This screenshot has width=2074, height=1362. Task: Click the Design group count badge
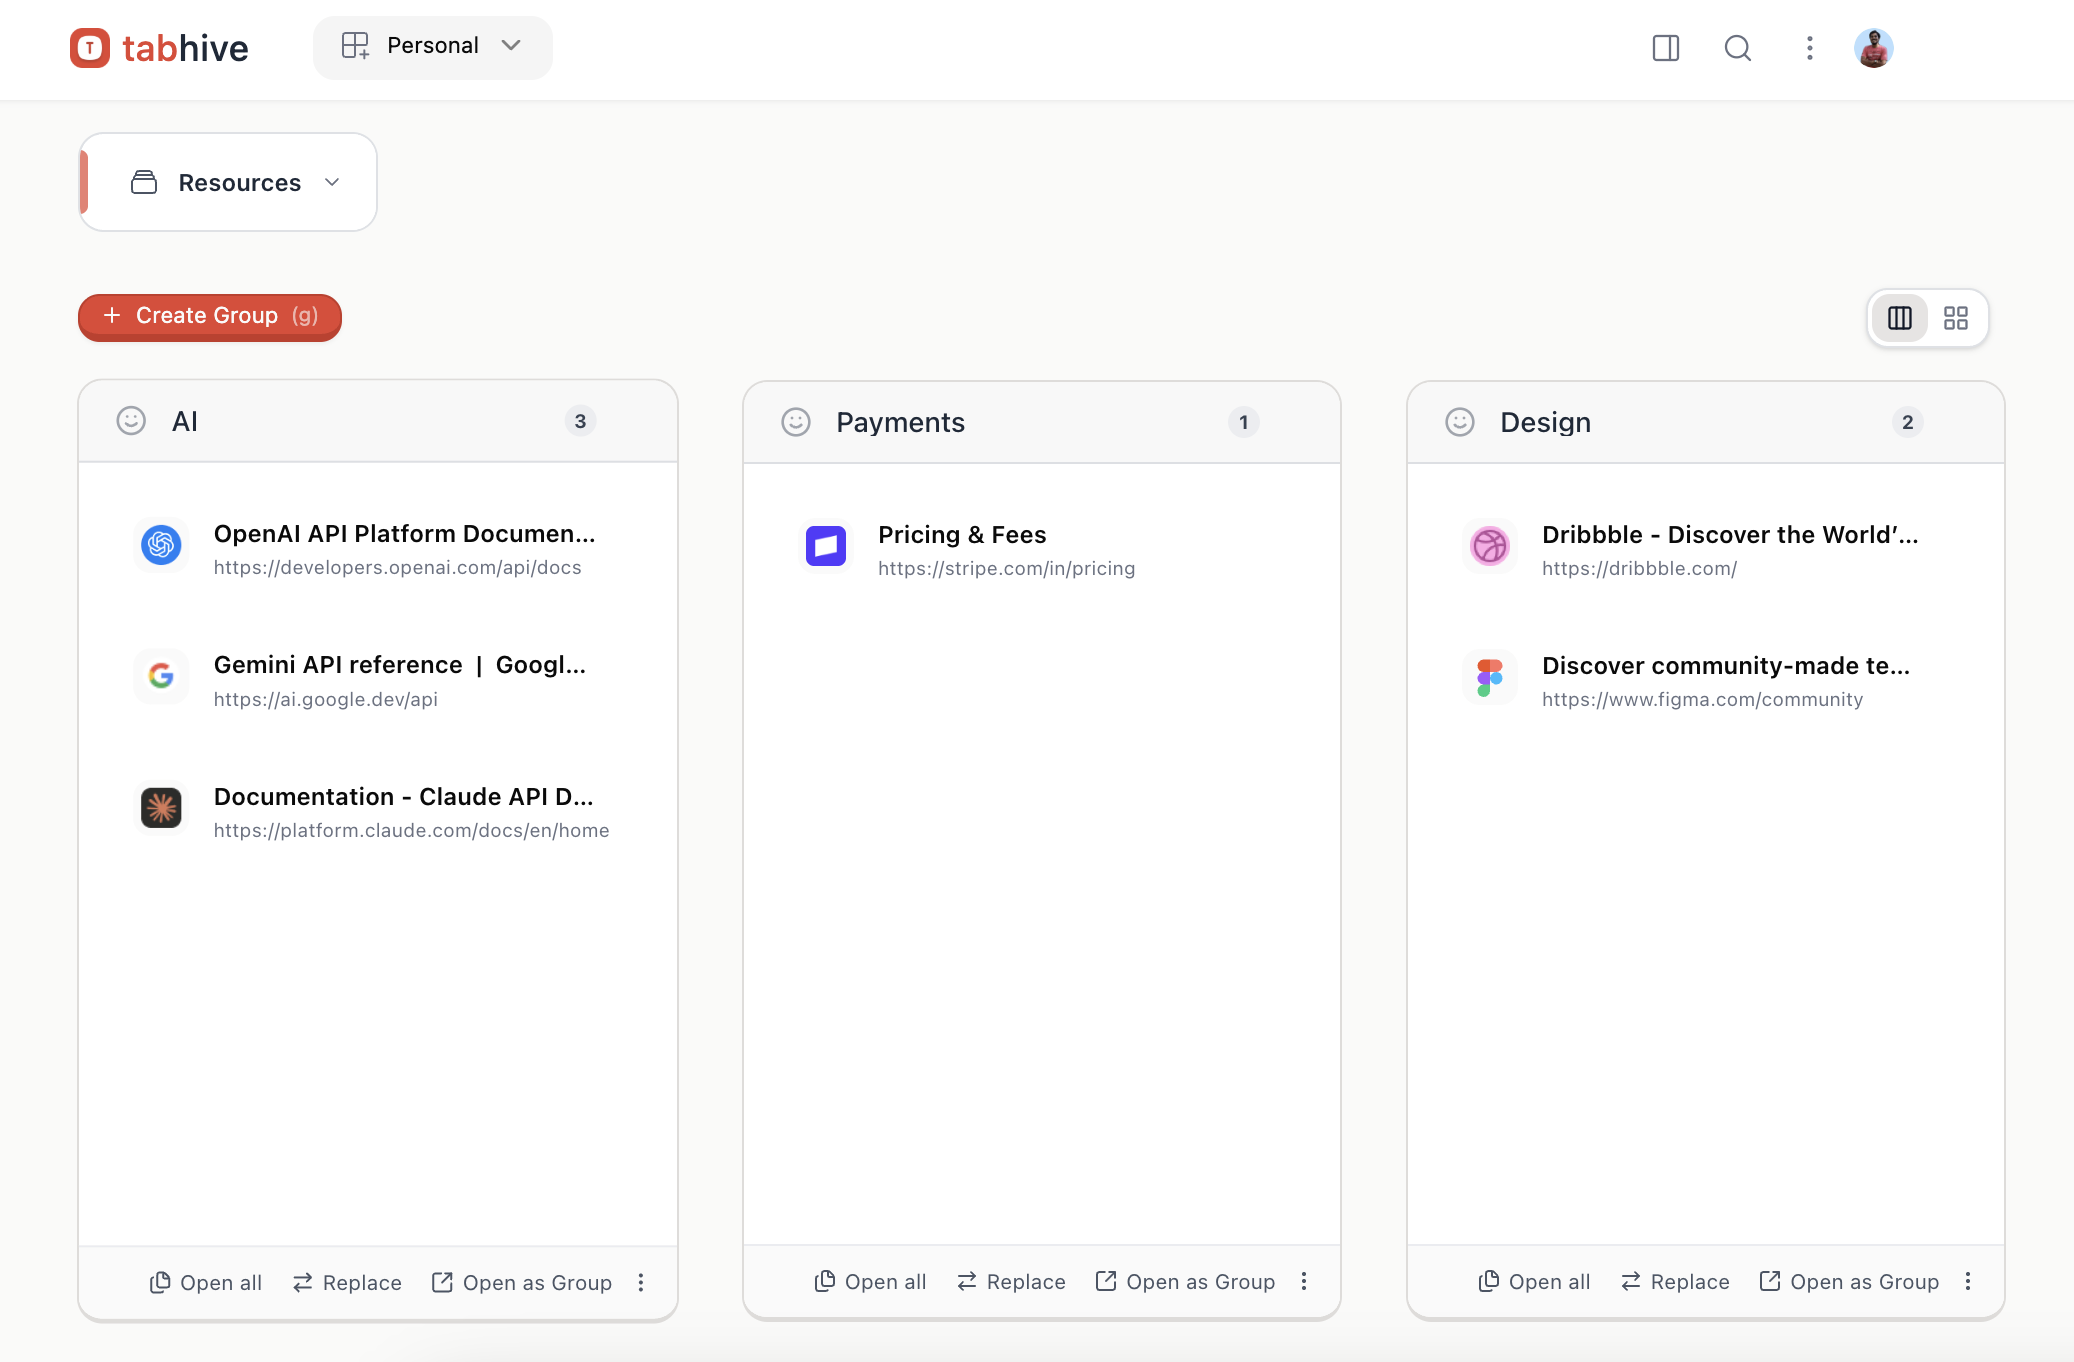(1908, 422)
